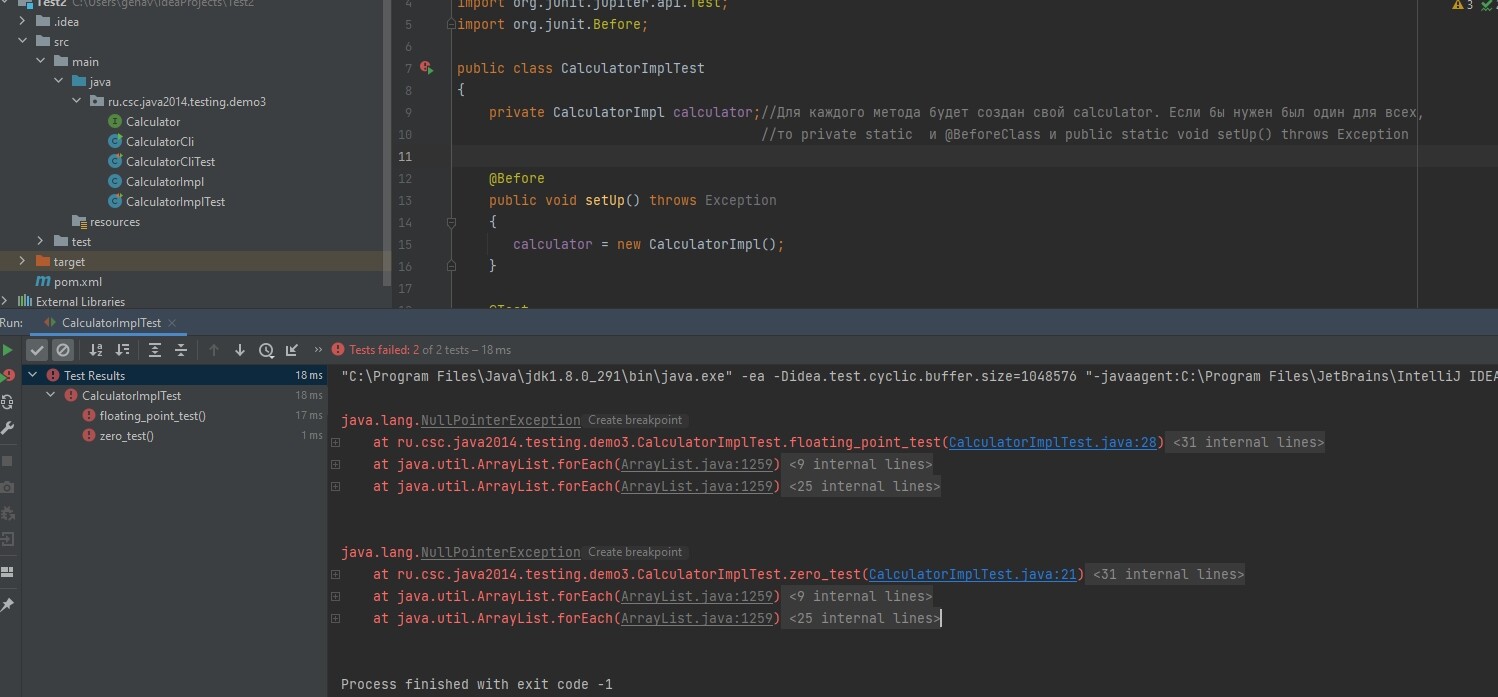Click second Create breakpoint hint
1498x697 pixels.
pyautogui.click(x=635, y=552)
